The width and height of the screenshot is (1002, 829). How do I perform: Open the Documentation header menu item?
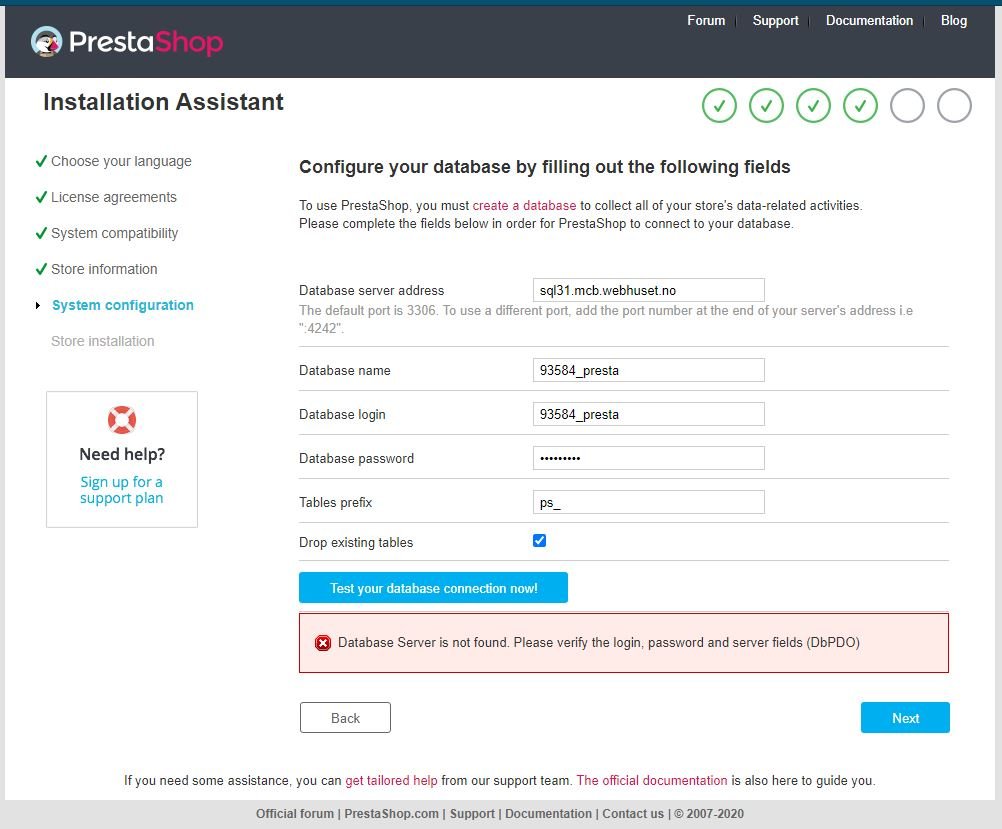[869, 21]
